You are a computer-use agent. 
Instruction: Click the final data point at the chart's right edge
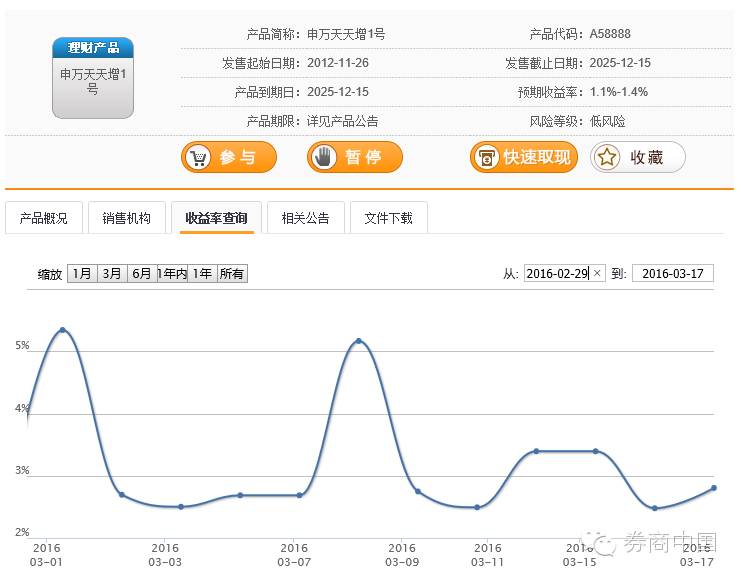pos(714,488)
